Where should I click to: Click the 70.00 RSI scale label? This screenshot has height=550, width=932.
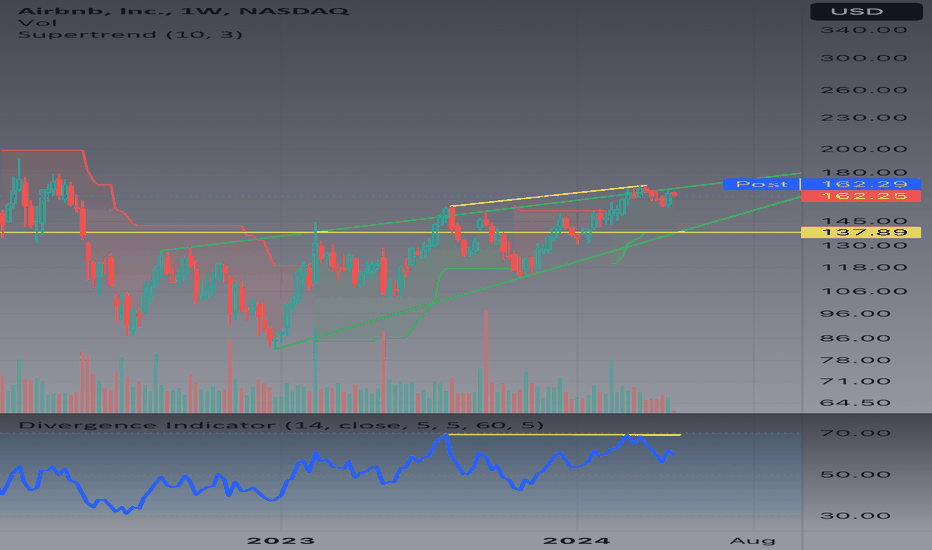pyautogui.click(x=855, y=433)
